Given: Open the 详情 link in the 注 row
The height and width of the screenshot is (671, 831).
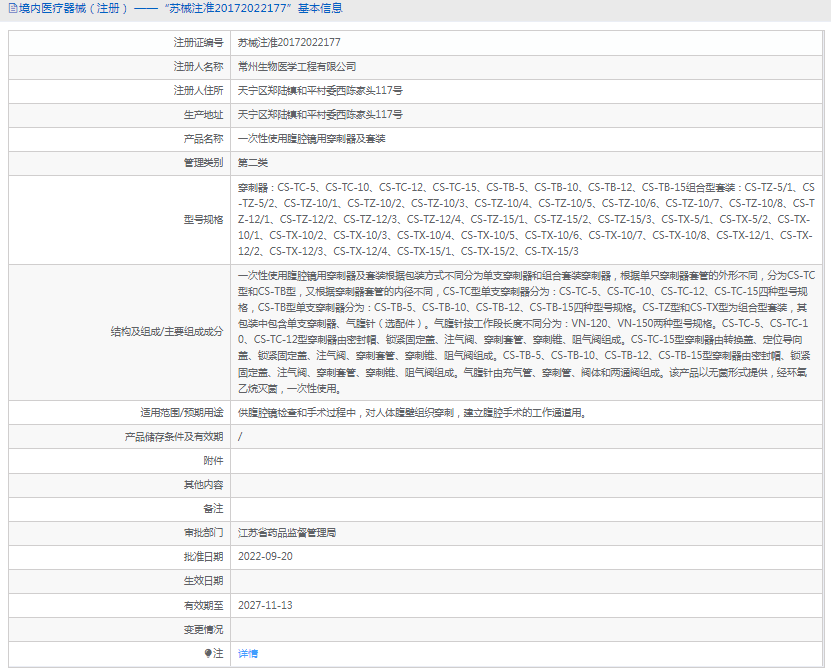Looking at the screenshot, I should [x=247, y=654].
